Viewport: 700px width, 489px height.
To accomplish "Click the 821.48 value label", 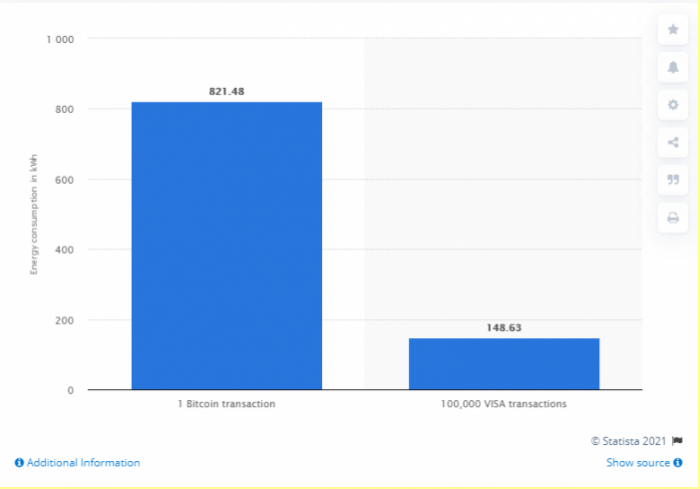I will click(226, 91).
